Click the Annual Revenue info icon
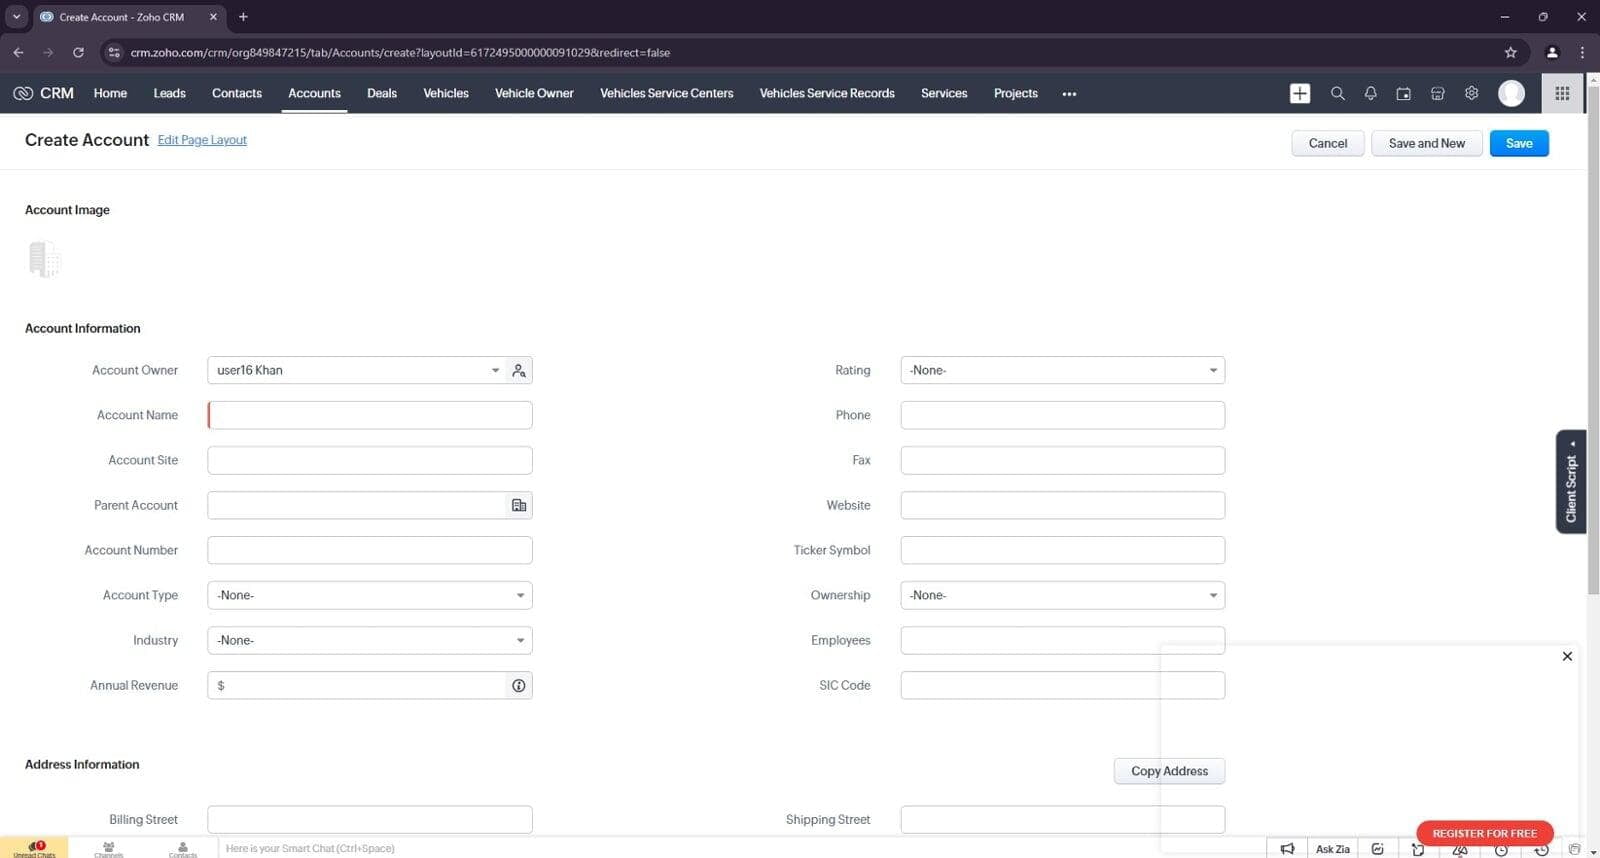Image resolution: width=1600 pixels, height=858 pixels. [519, 685]
